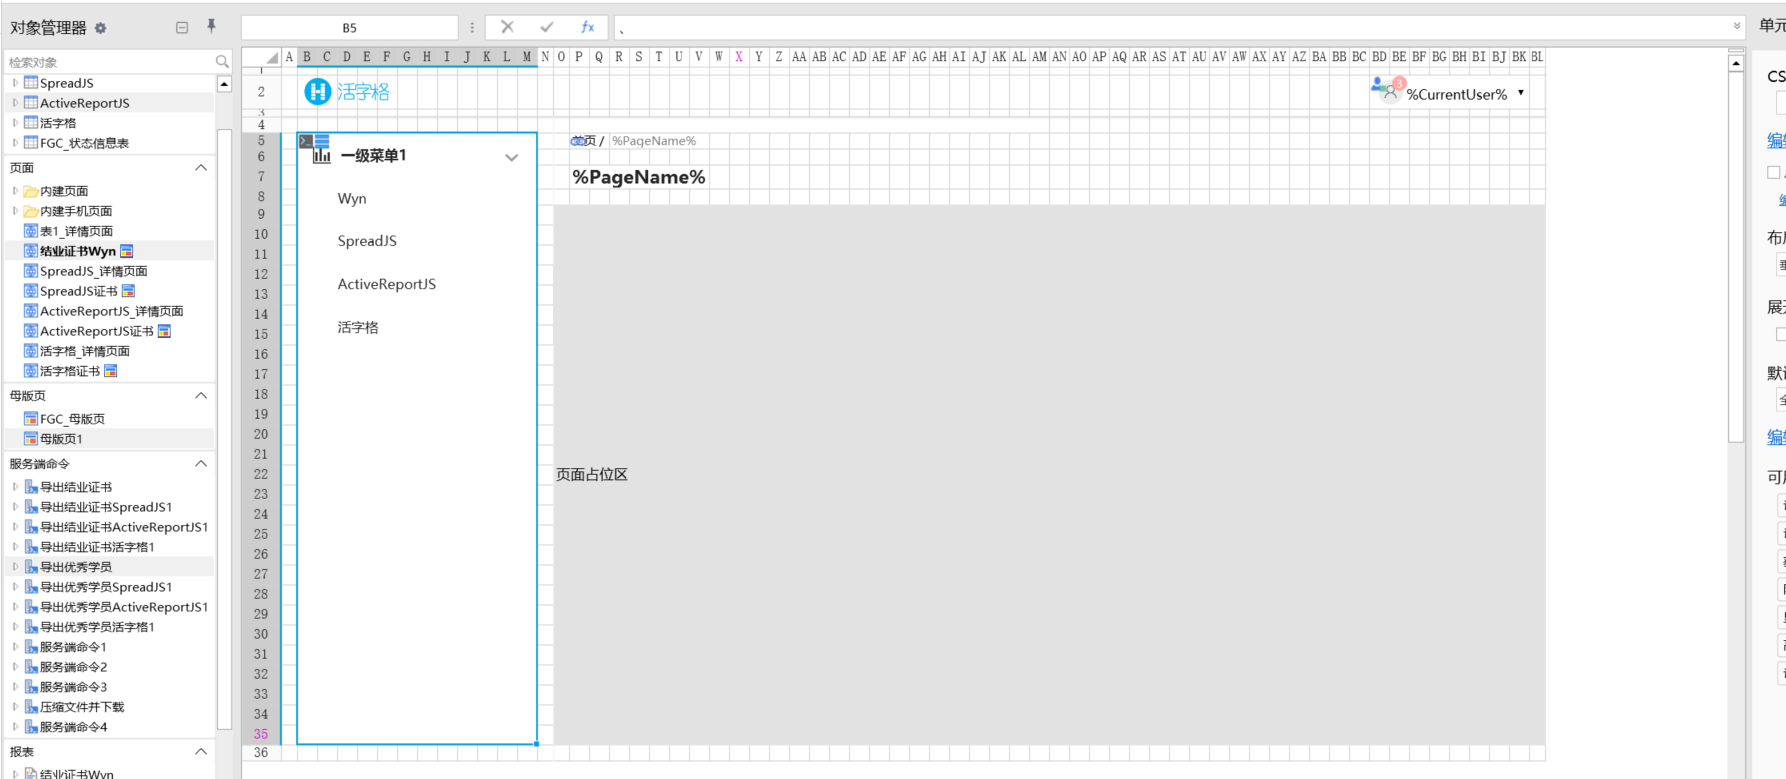Open the %CurrentUser% dropdown arrow
1786x779 pixels.
click(1521, 93)
